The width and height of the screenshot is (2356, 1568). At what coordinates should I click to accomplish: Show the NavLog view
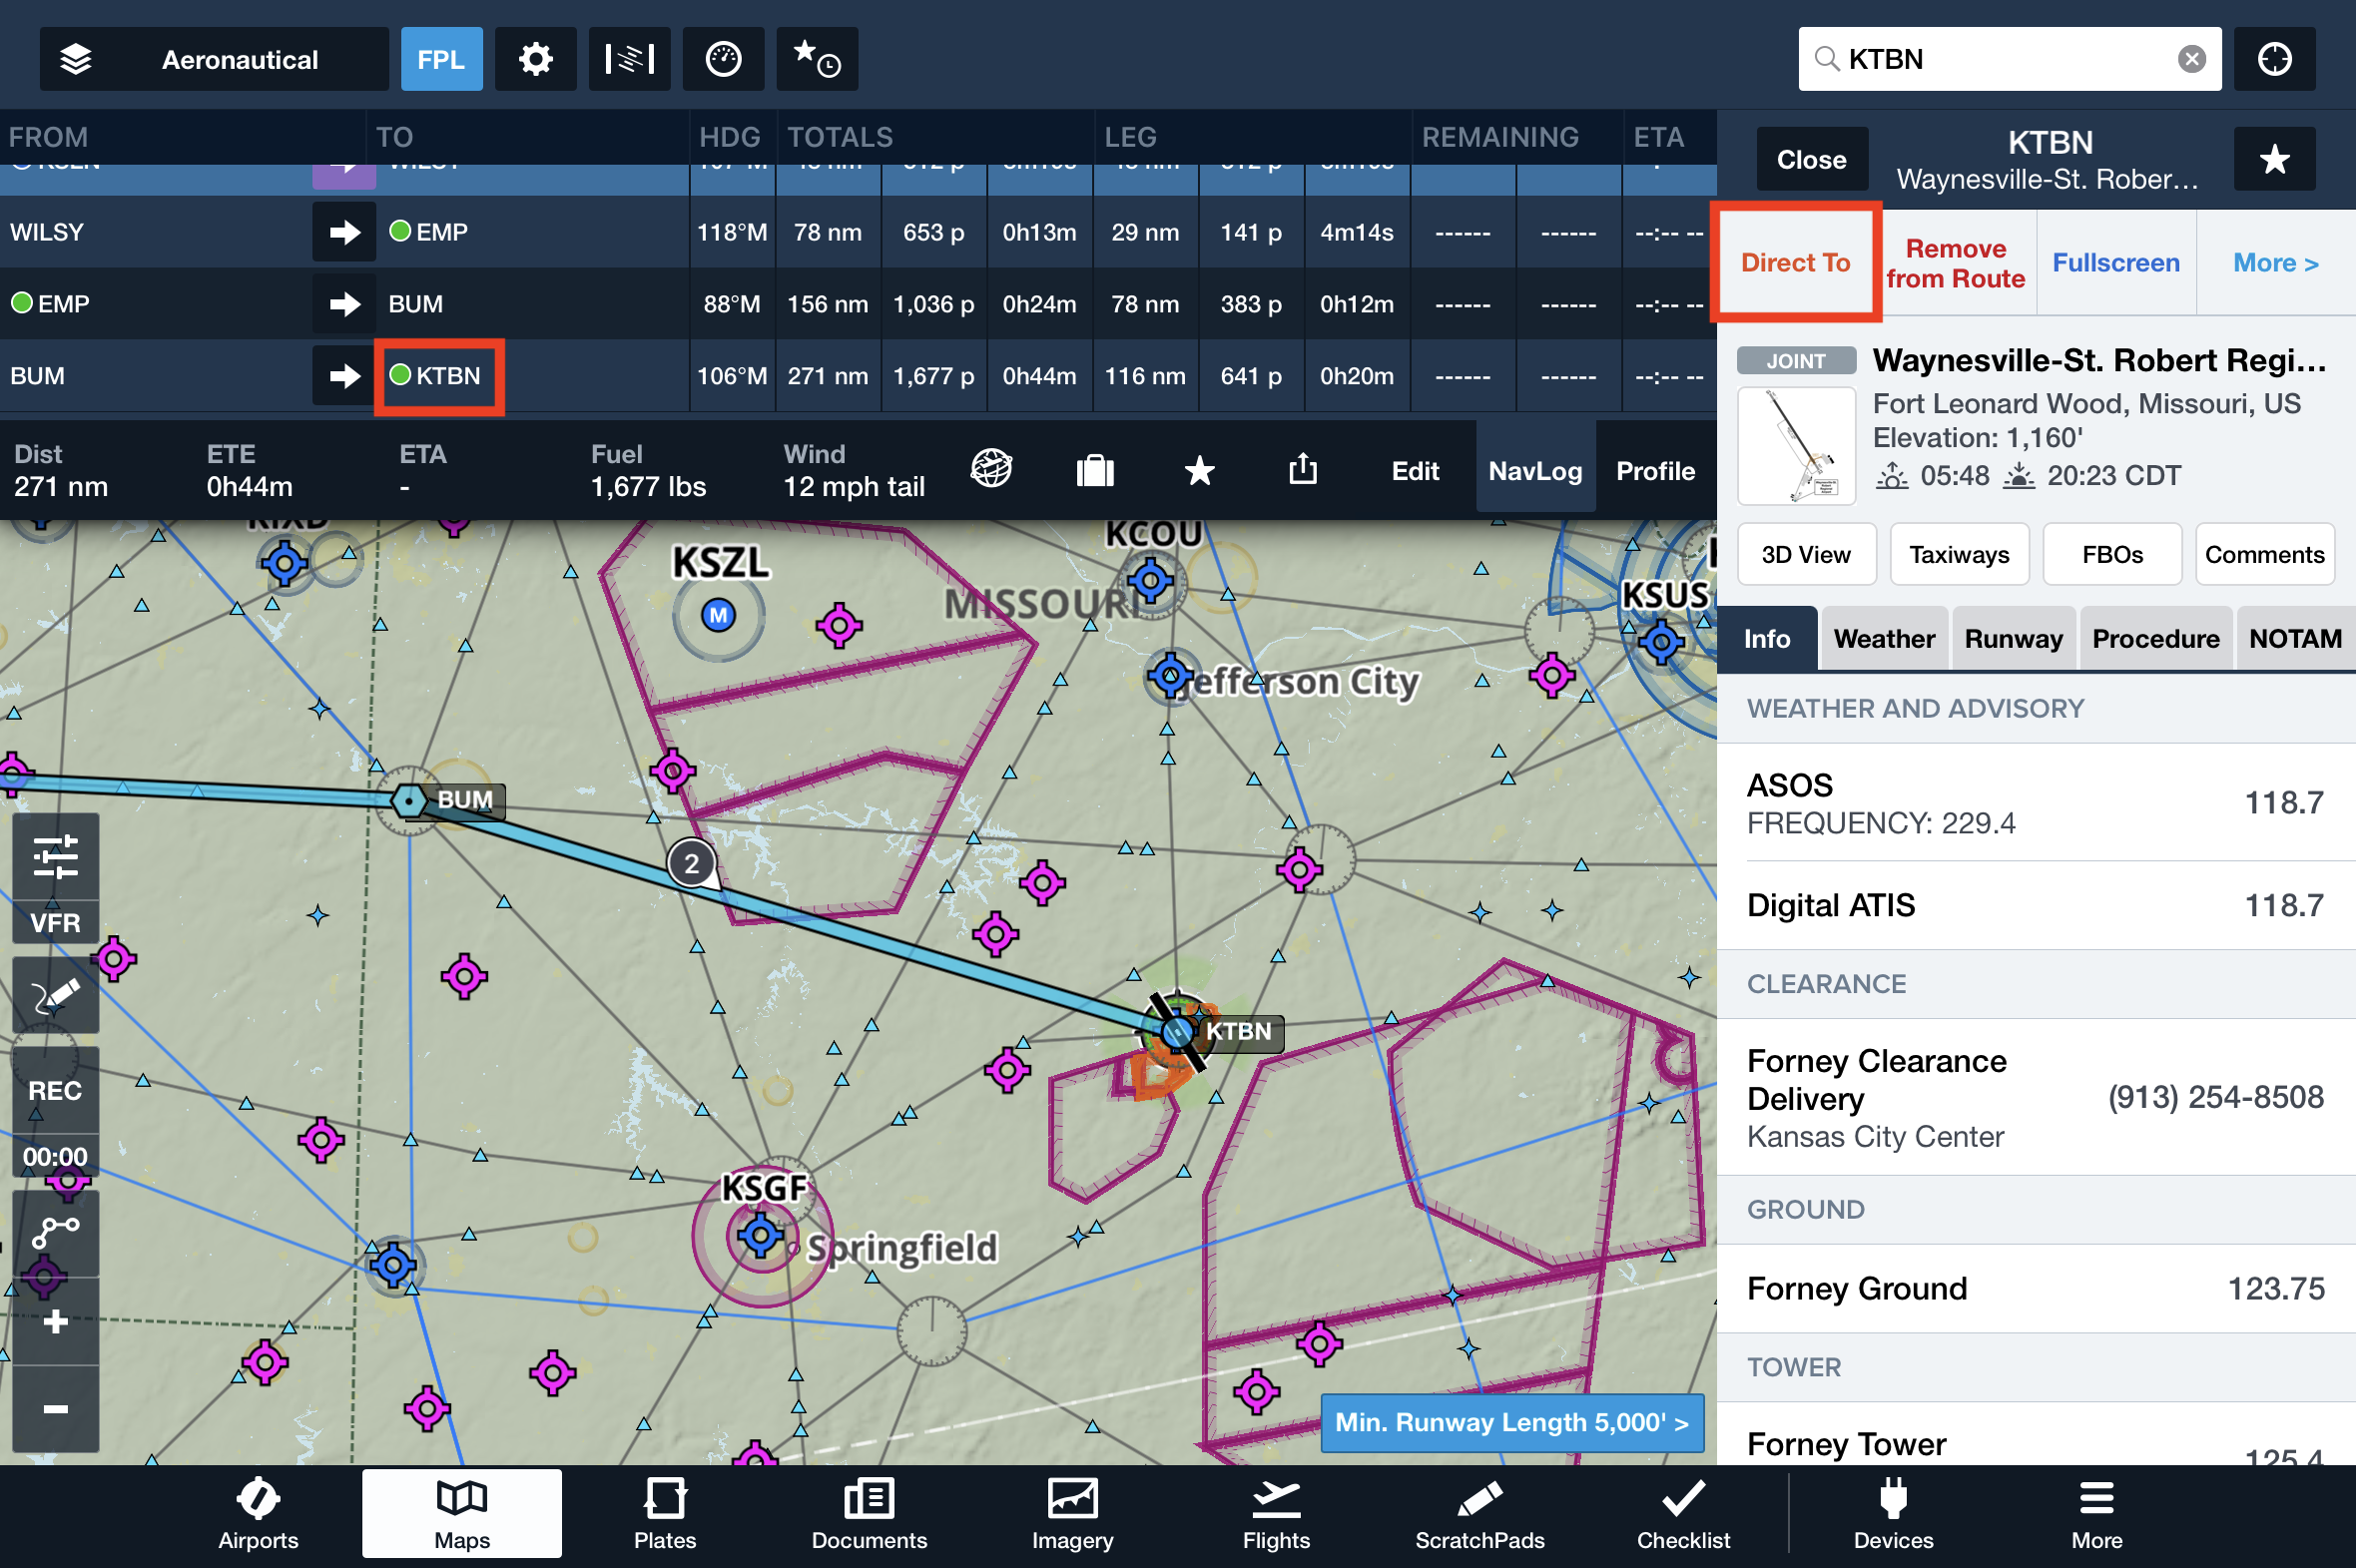(x=1535, y=469)
